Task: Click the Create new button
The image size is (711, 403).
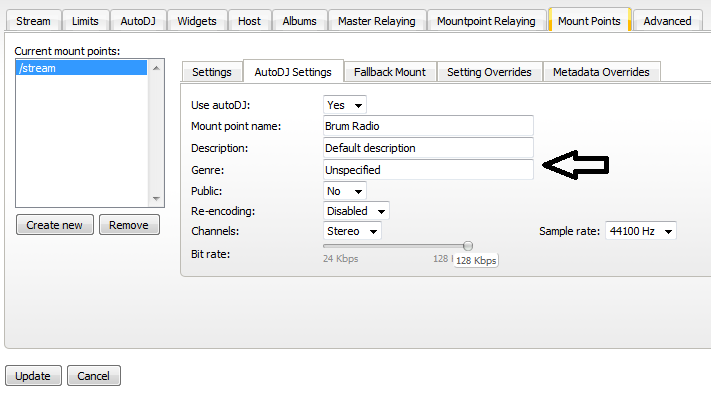Action: 55,225
